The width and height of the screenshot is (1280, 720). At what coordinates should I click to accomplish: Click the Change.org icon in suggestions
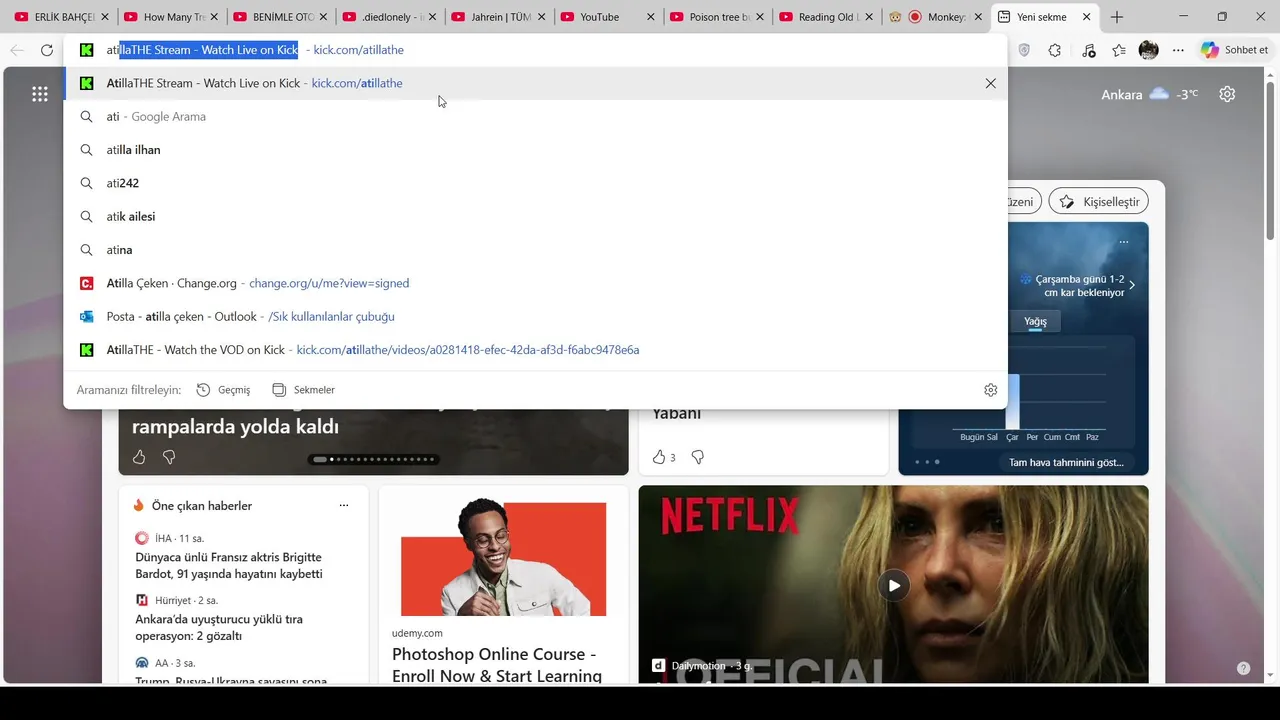[87, 283]
